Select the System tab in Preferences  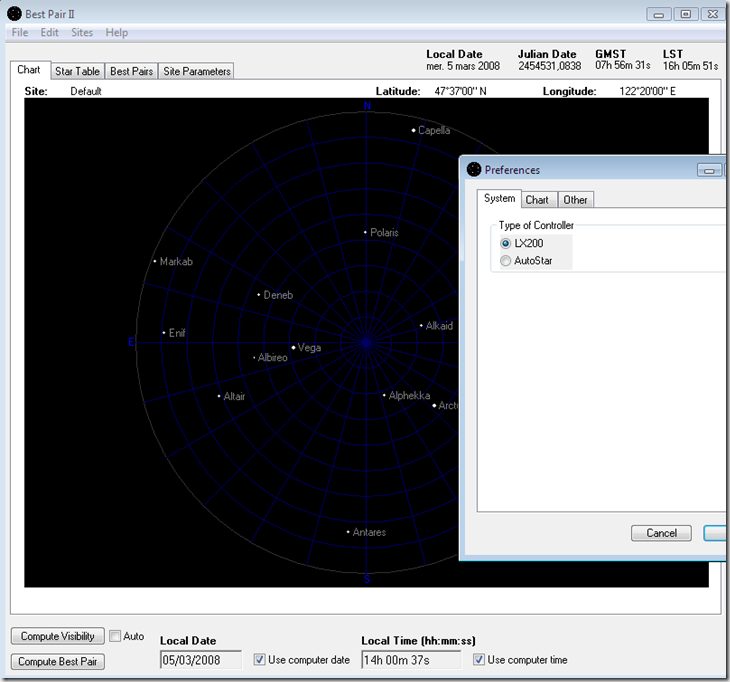(x=499, y=198)
